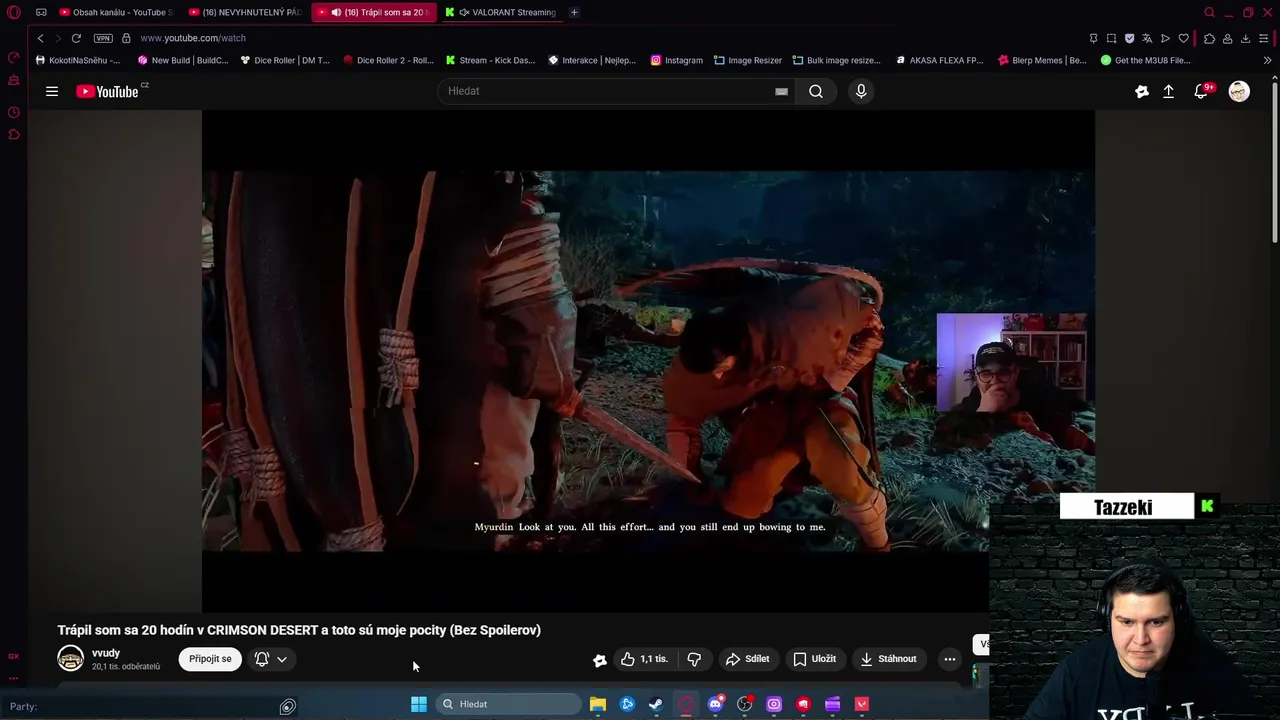Open Discord from the taskbar

pos(715,704)
